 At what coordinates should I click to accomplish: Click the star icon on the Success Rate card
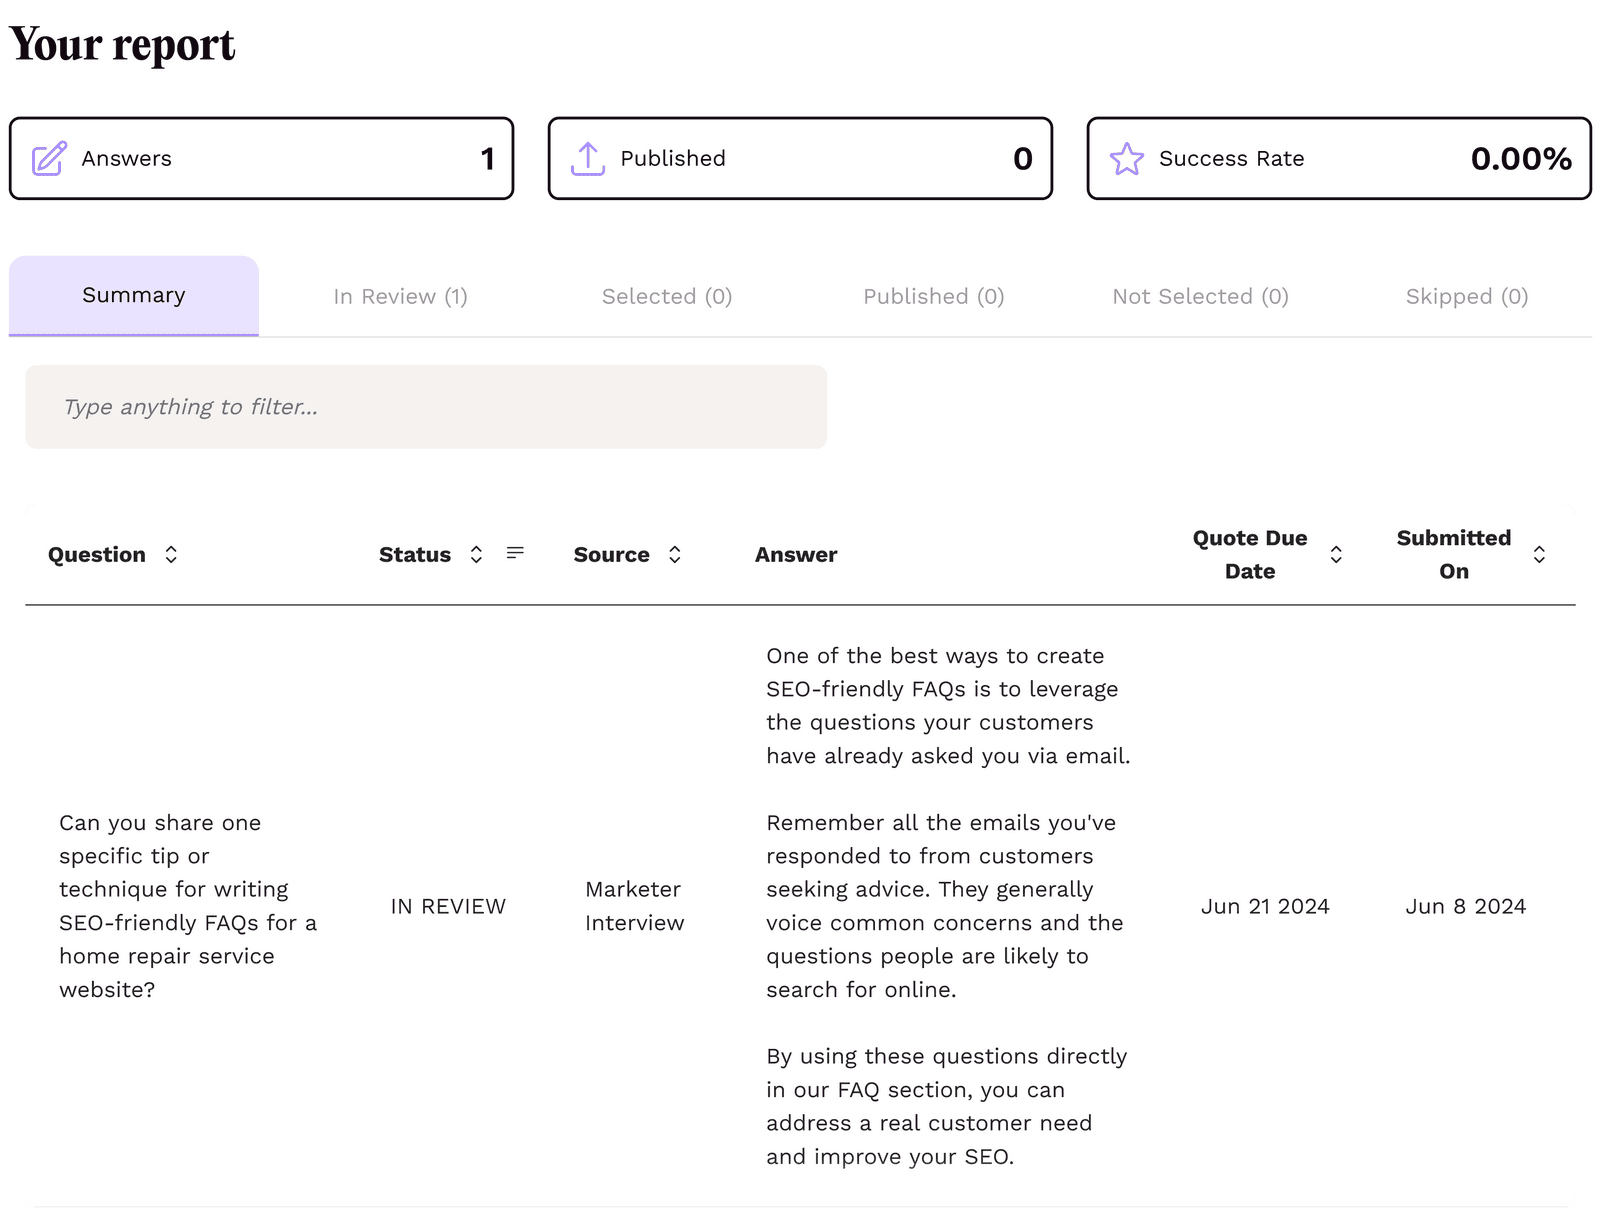1127,158
